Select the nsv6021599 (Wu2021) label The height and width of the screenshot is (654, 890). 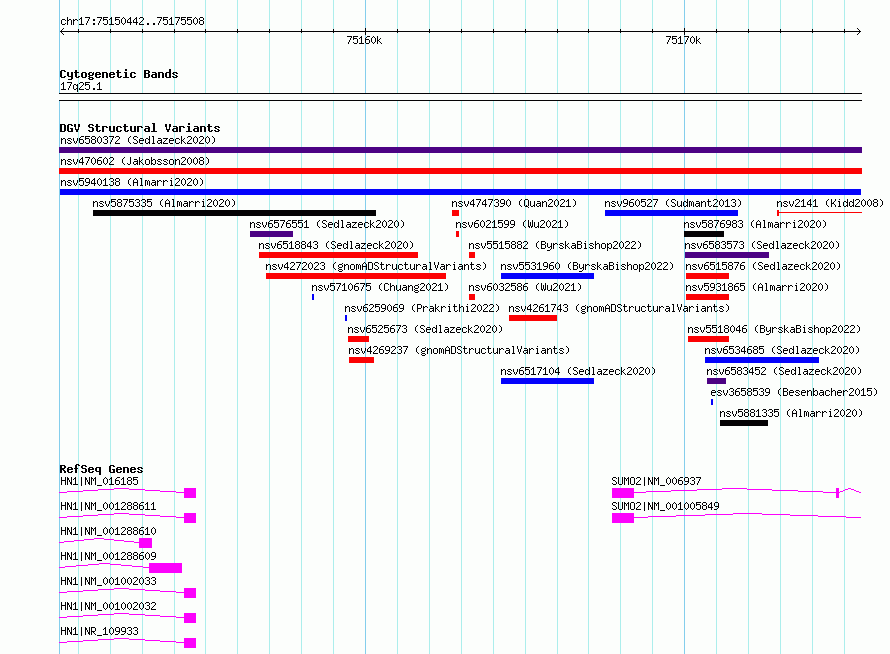(512, 224)
